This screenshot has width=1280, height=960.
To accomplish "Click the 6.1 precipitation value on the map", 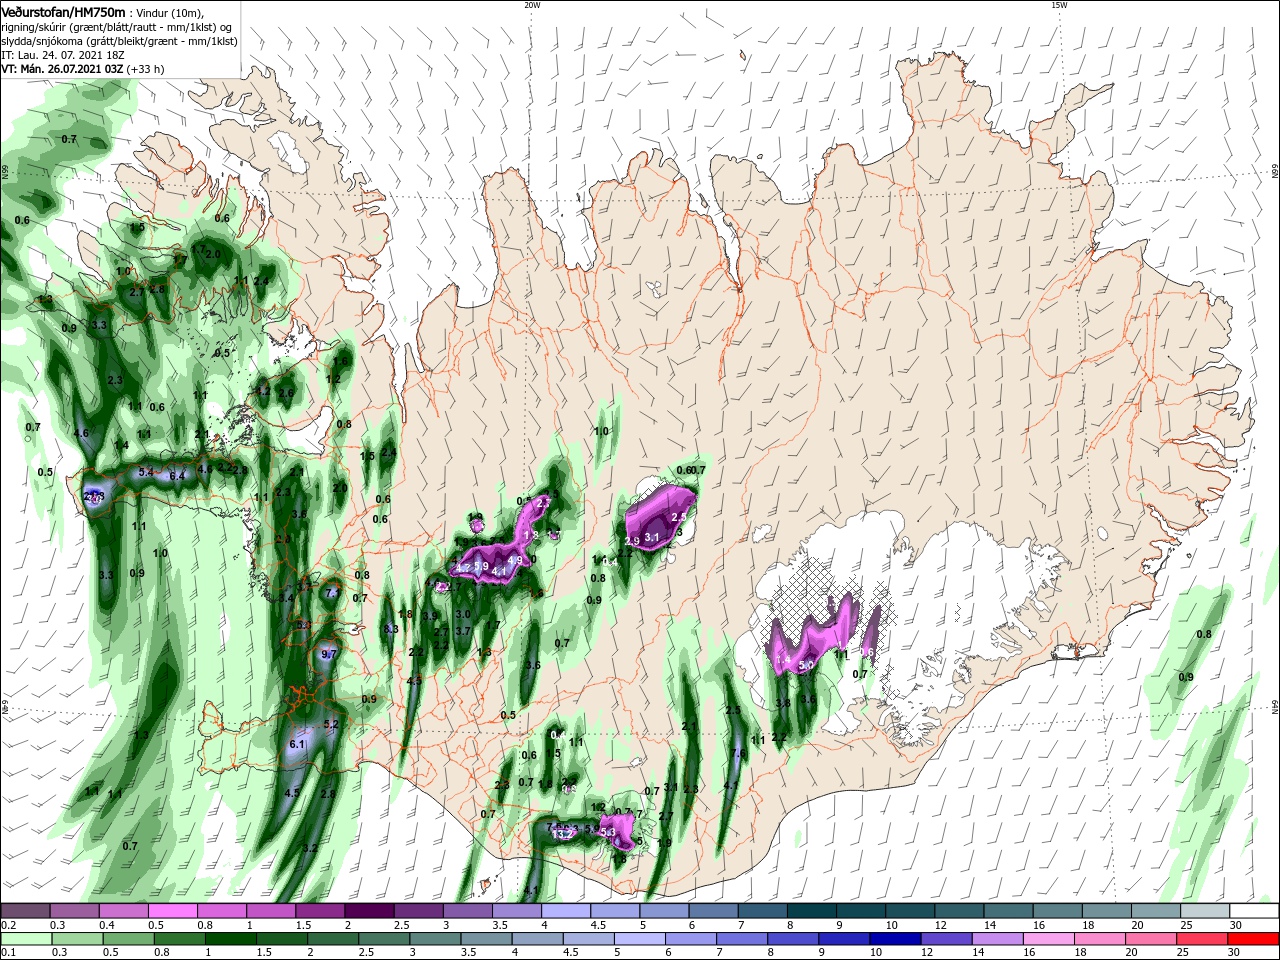I will 296,745.
